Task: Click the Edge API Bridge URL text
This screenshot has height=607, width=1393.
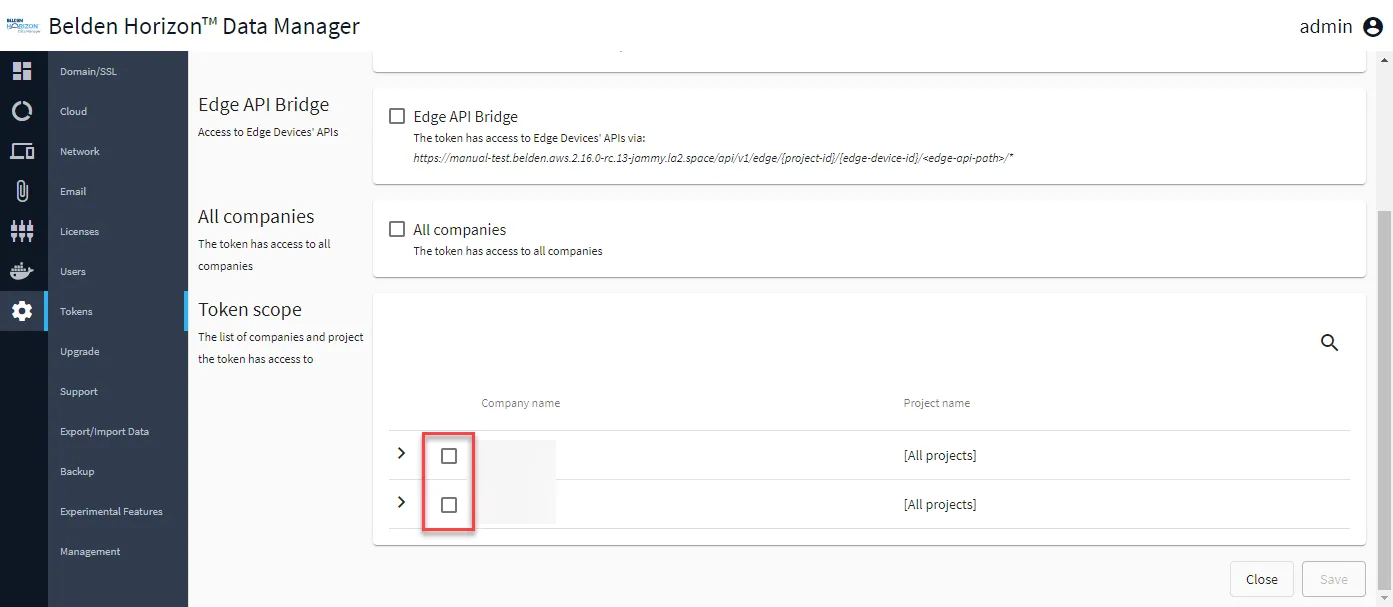Action: point(715,158)
